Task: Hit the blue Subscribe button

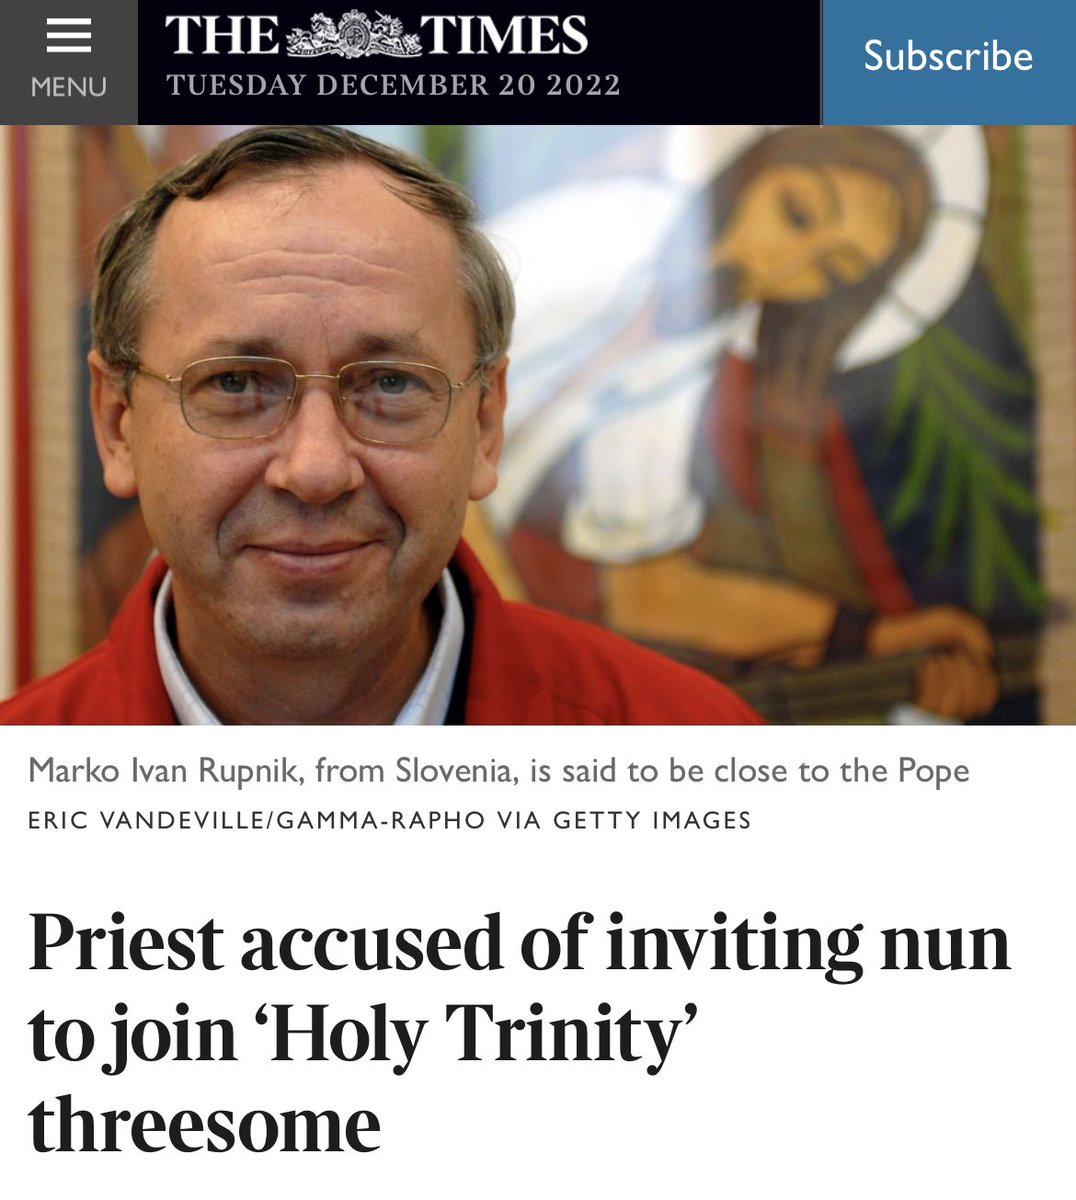Action: tap(948, 56)
